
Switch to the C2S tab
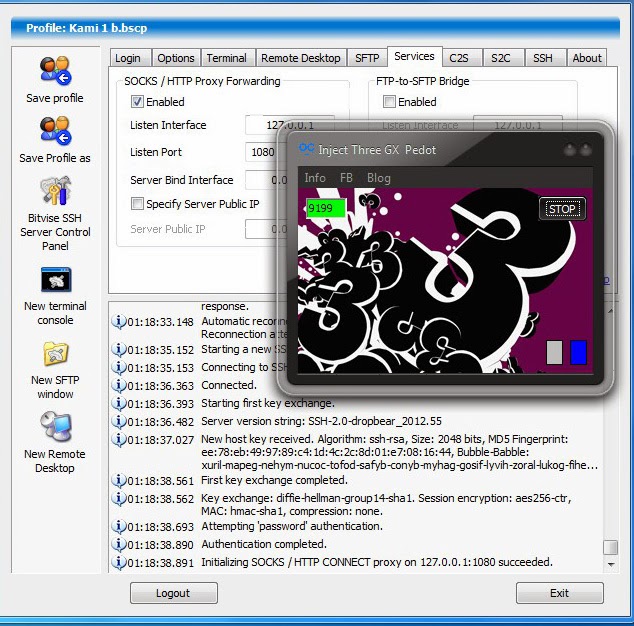462,58
